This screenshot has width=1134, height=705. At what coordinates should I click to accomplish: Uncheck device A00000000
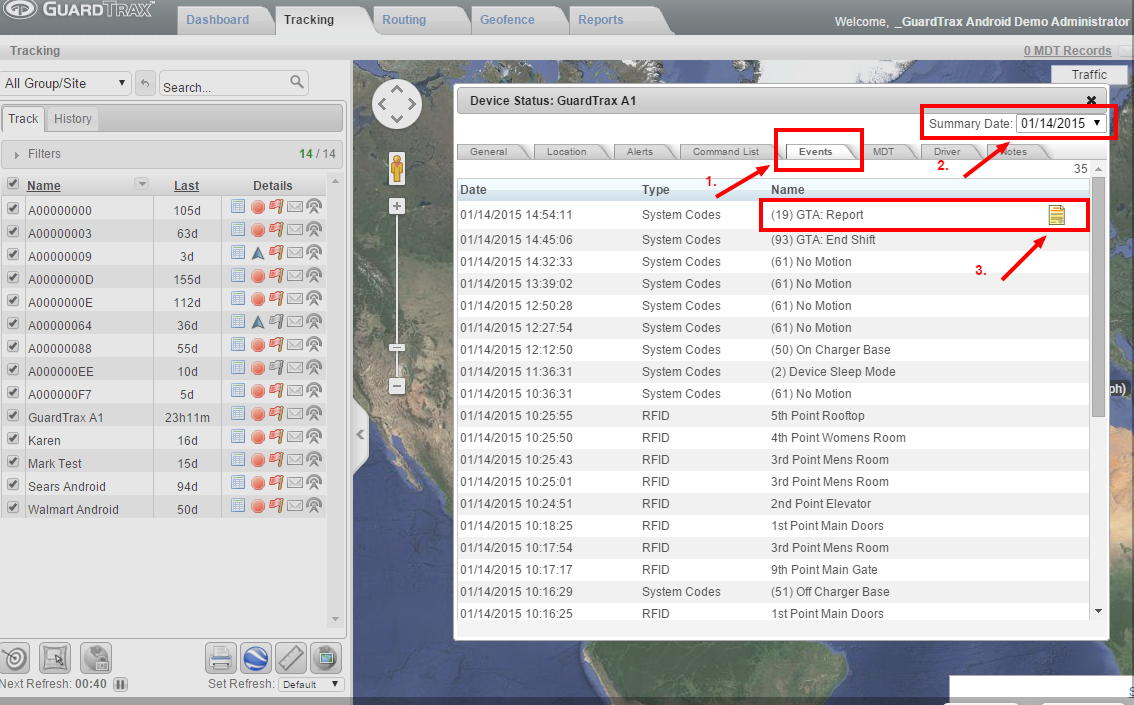tap(12, 208)
